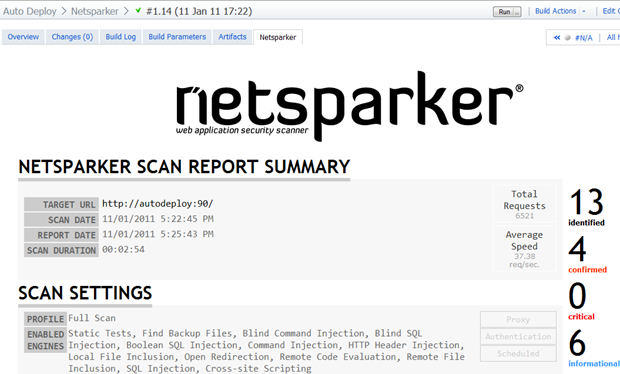This screenshot has width=620, height=374.
Task: Open the Run options ellipsis
Action: click(x=517, y=12)
